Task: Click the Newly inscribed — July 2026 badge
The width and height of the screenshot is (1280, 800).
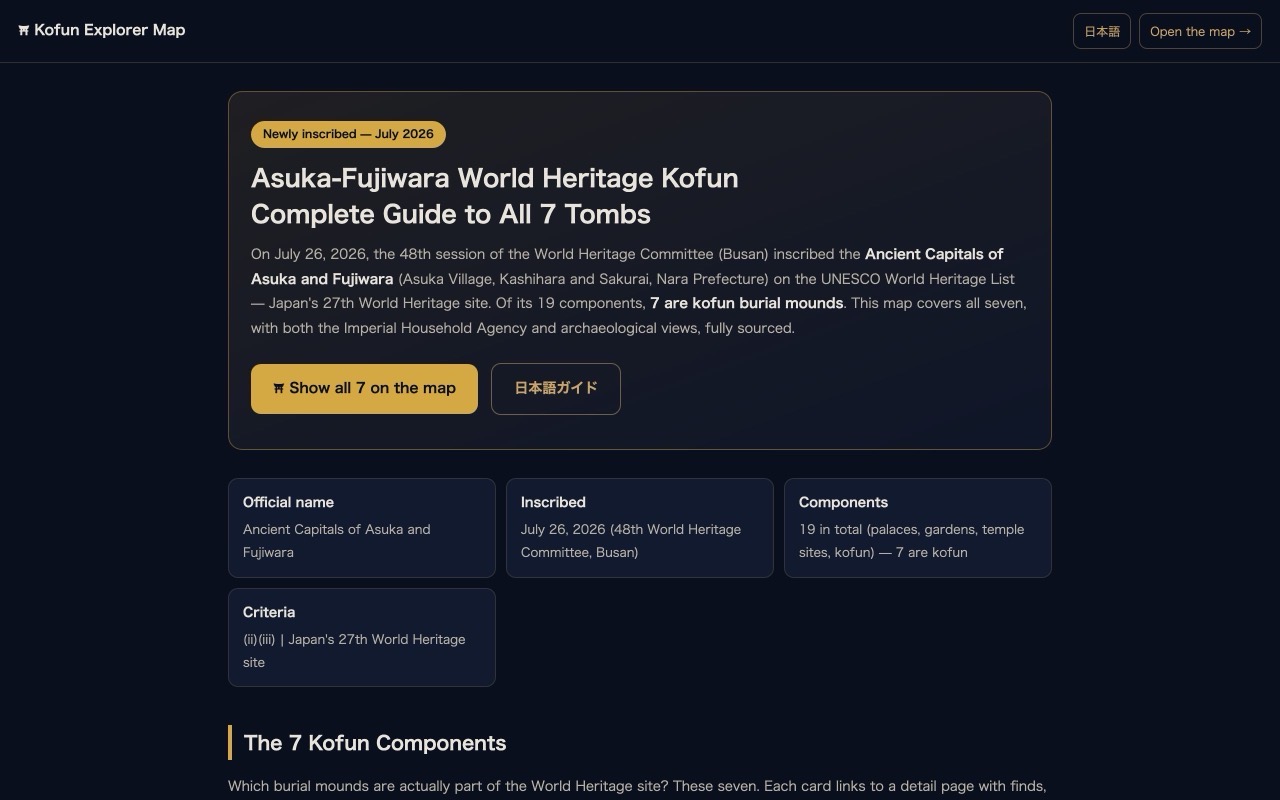Action: coord(348,134)
